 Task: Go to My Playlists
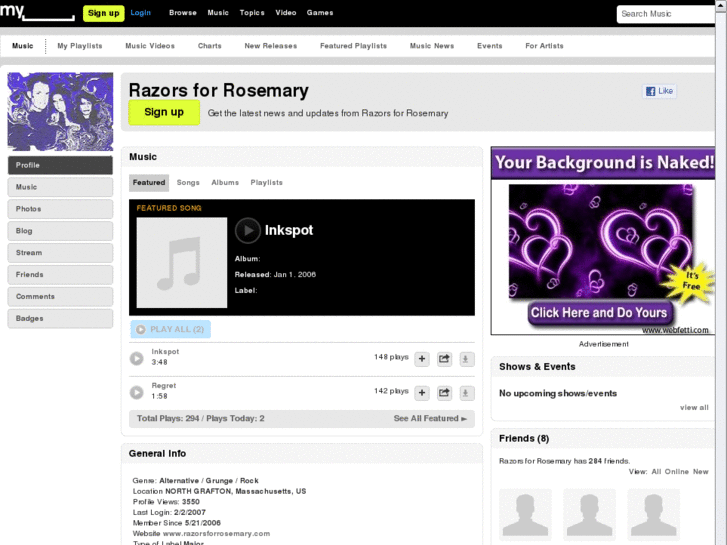pyautogui.click(x=80, y=46)
